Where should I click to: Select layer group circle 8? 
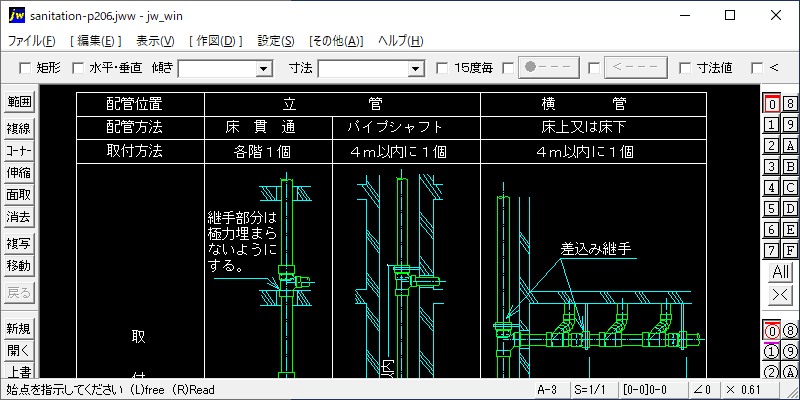coord(790,331)
